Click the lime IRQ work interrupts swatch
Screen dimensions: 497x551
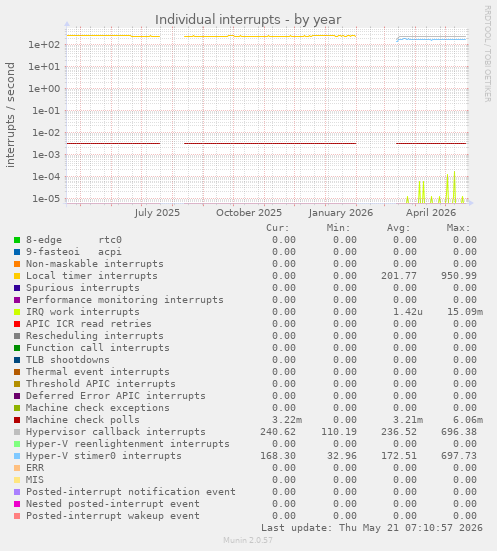pos(17,312)
